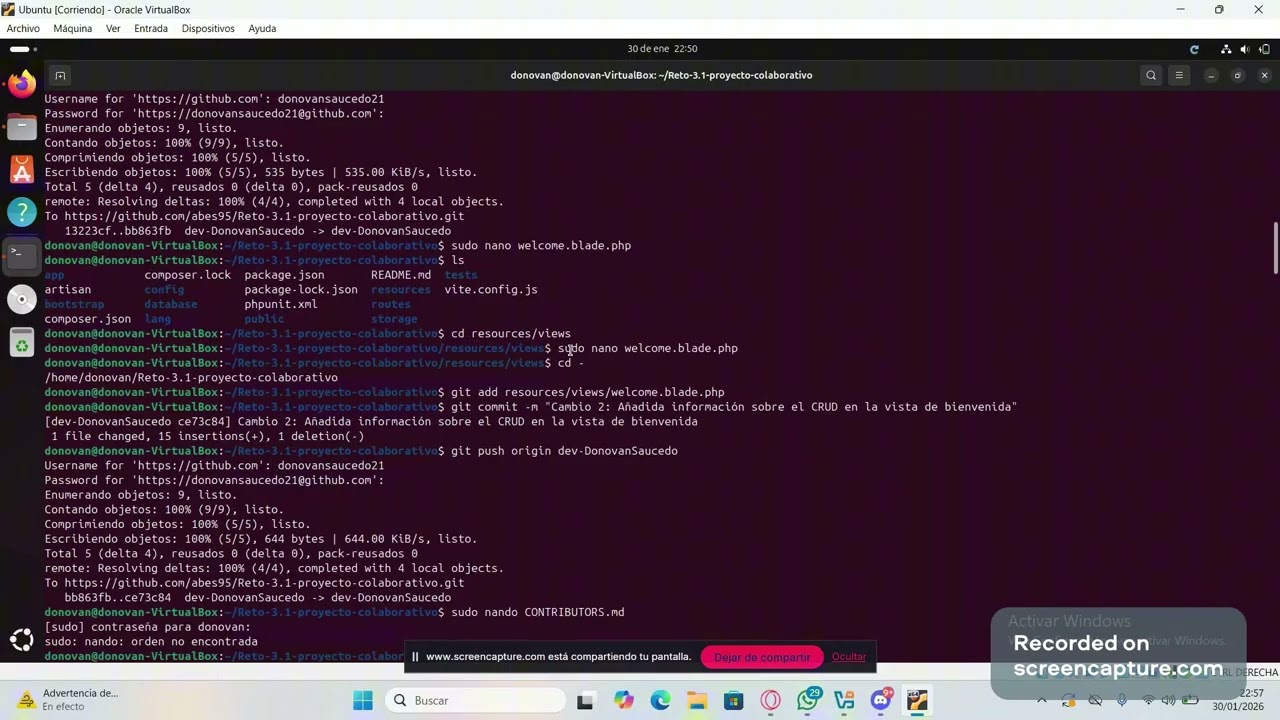
Task: Click '1 file changed, 15 insertions(+), 1 deletion(-)' line
Action: [207, 436]
